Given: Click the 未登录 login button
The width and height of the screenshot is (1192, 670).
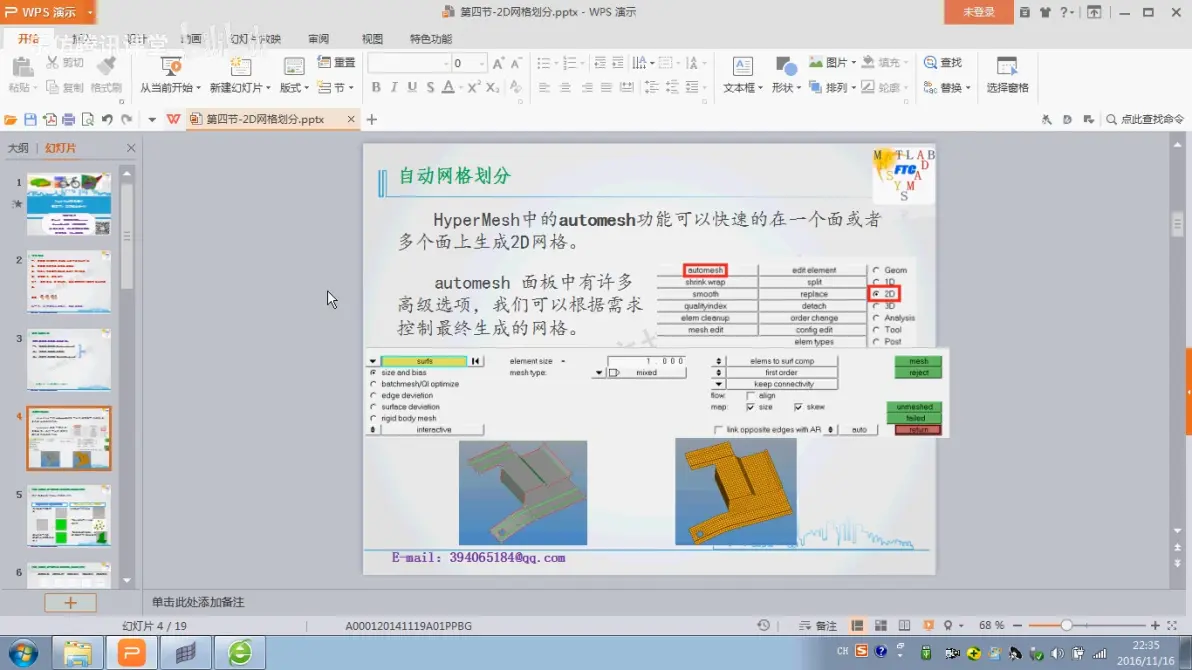Looking at the screenshot, I should 978,12.
